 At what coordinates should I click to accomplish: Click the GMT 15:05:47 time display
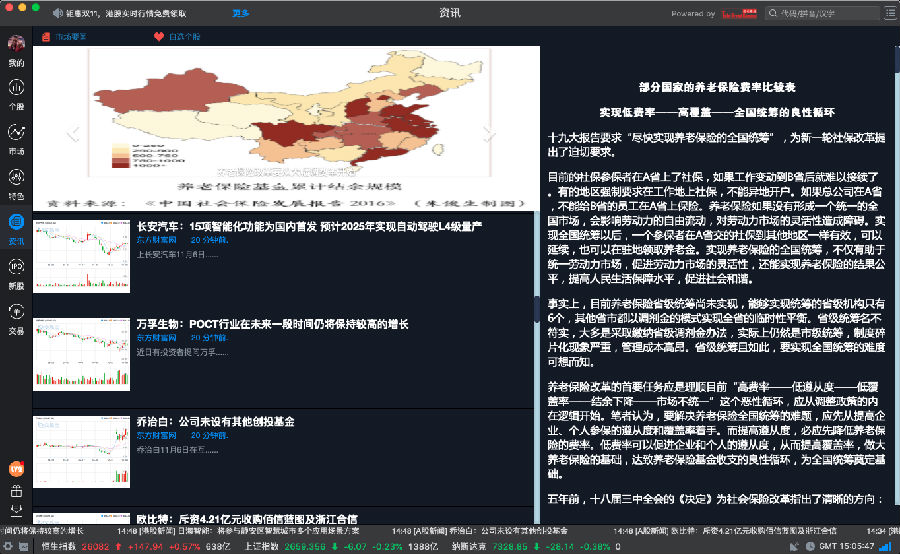(847, 547)
